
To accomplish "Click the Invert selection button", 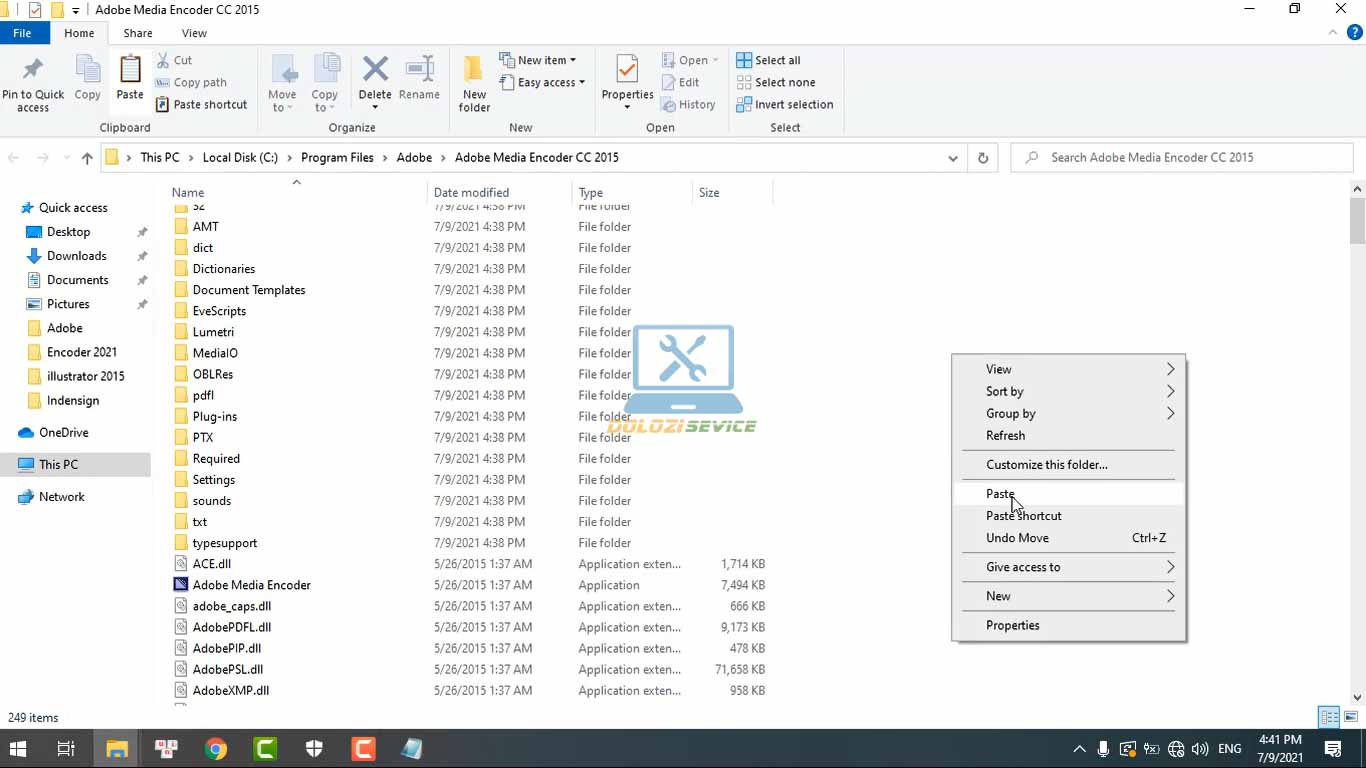I will point(786,104).
